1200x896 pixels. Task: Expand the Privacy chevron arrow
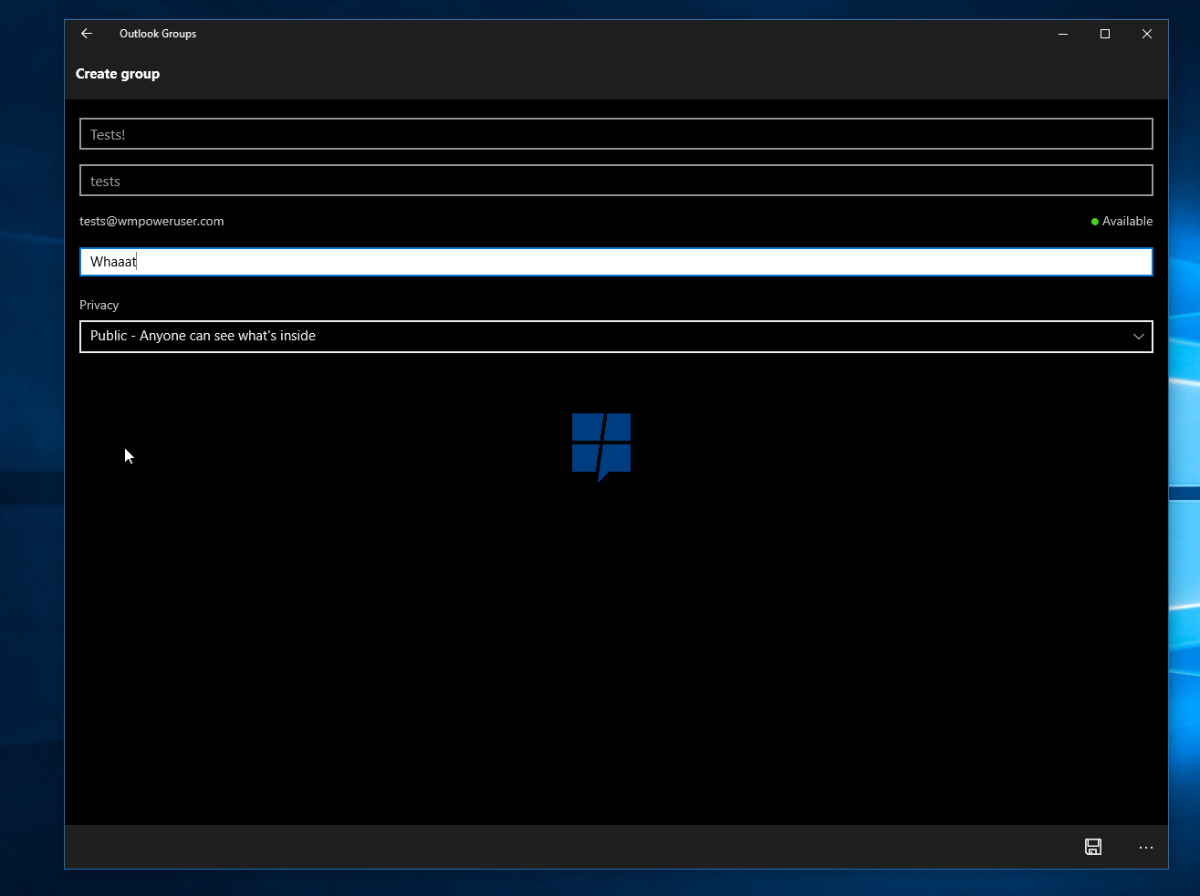click(x=1138, y=336)
